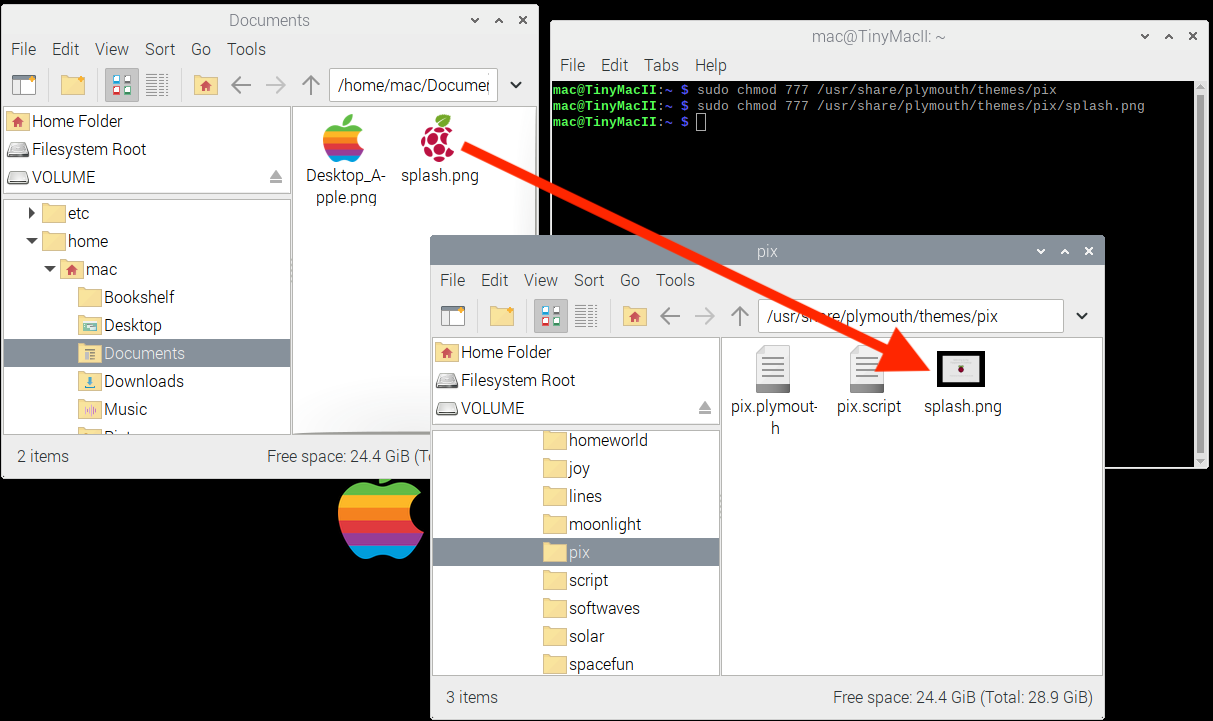
Task: Select softwaves folder in pix tree
Action: [591, 608]
